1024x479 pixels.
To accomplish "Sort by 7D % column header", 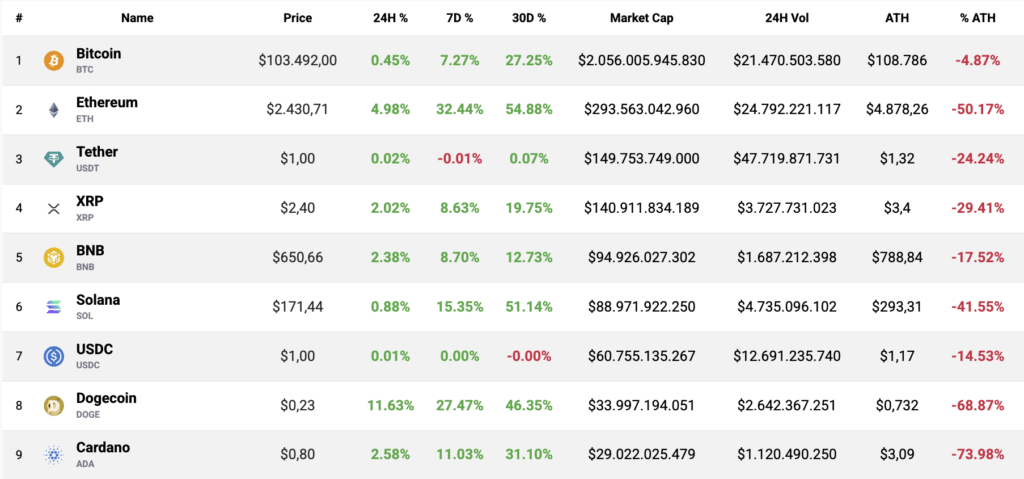I will (460, 18).
